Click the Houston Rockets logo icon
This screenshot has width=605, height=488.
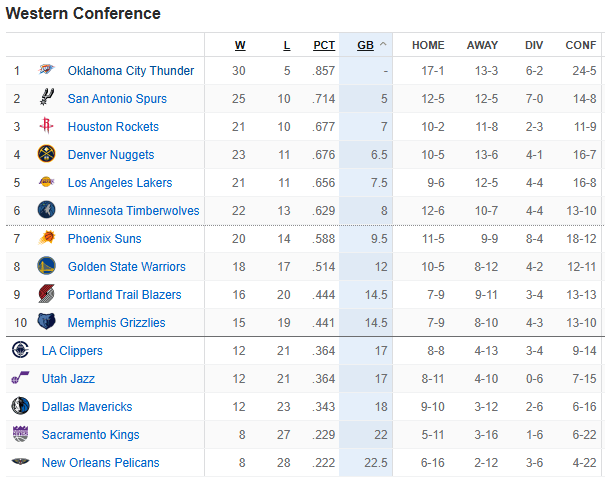[x=47, y=127]
